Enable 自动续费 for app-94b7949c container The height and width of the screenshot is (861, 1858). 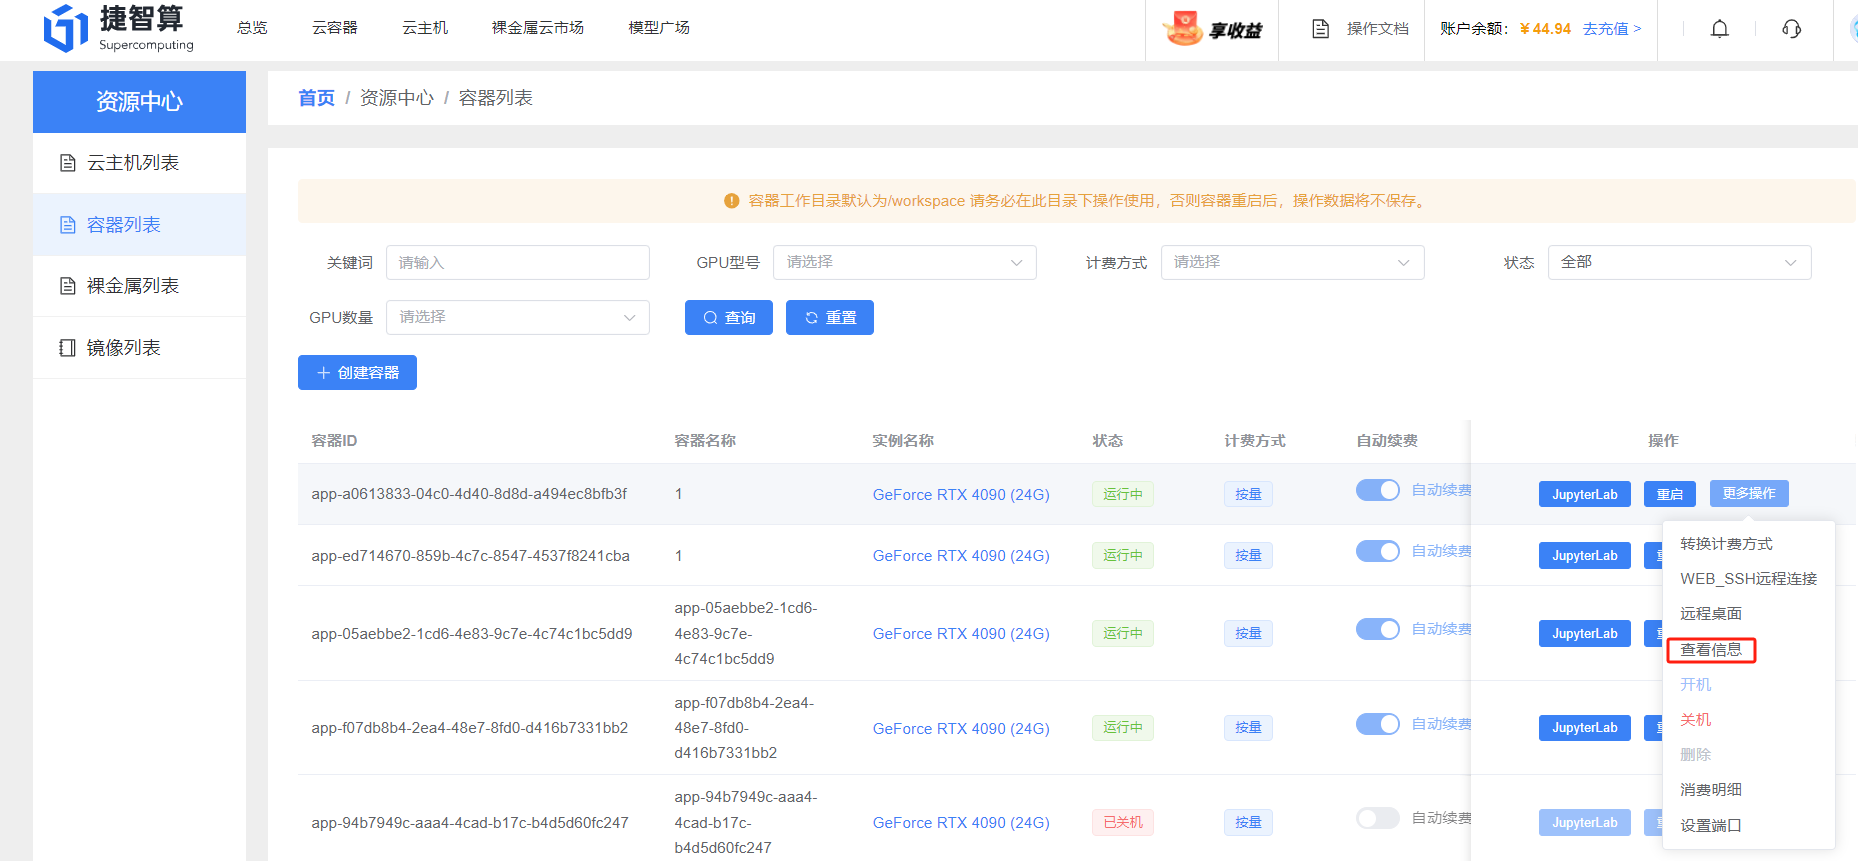1378,818
